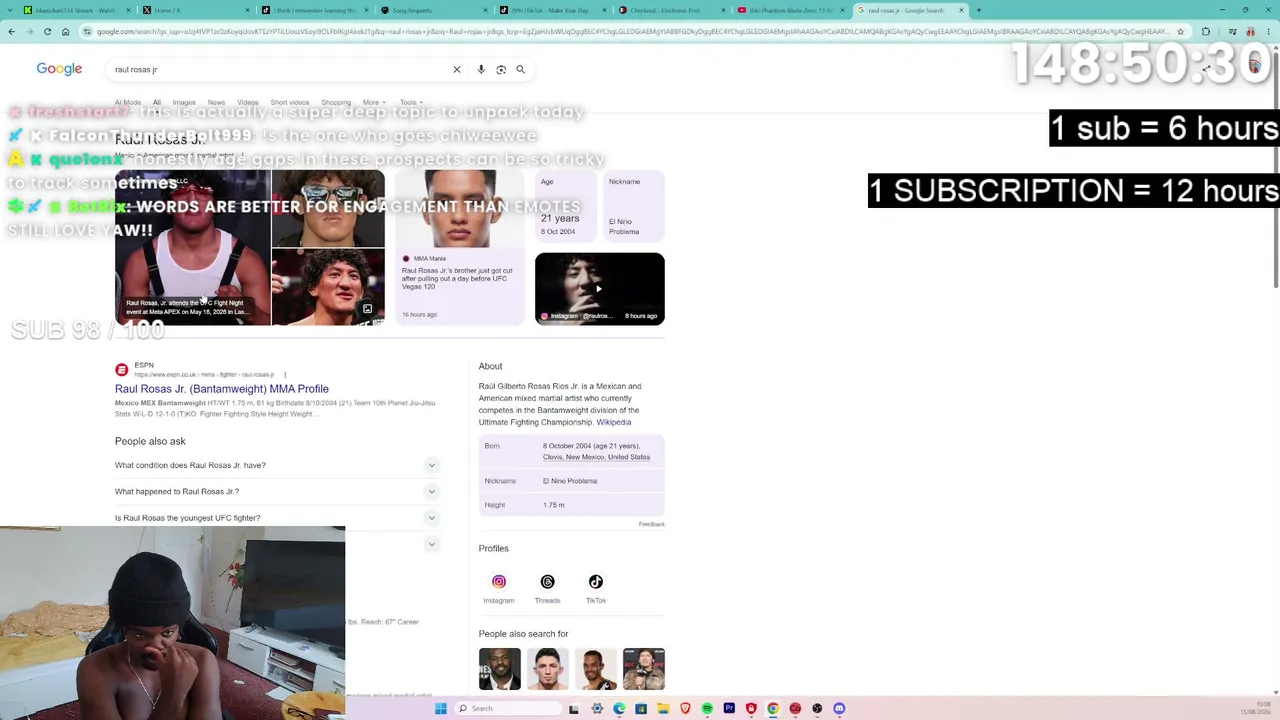Screen dimensions: 1280x720
Task: Open the TikTok profile icon
Action: coord(596,582)
